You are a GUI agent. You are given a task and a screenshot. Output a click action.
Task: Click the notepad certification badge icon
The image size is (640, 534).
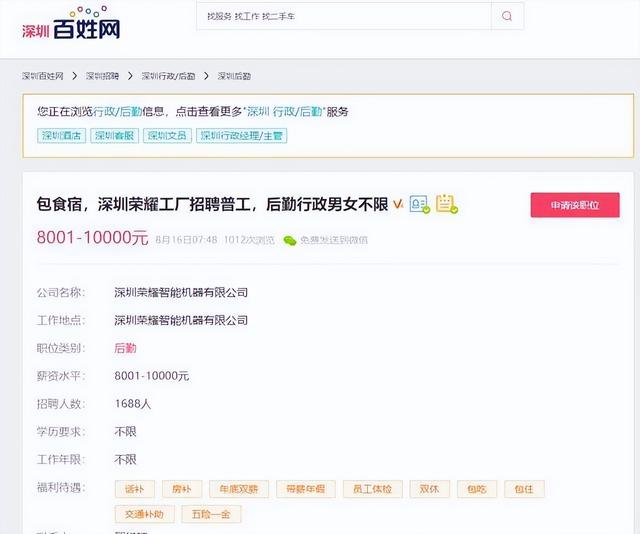coord(447,204)
